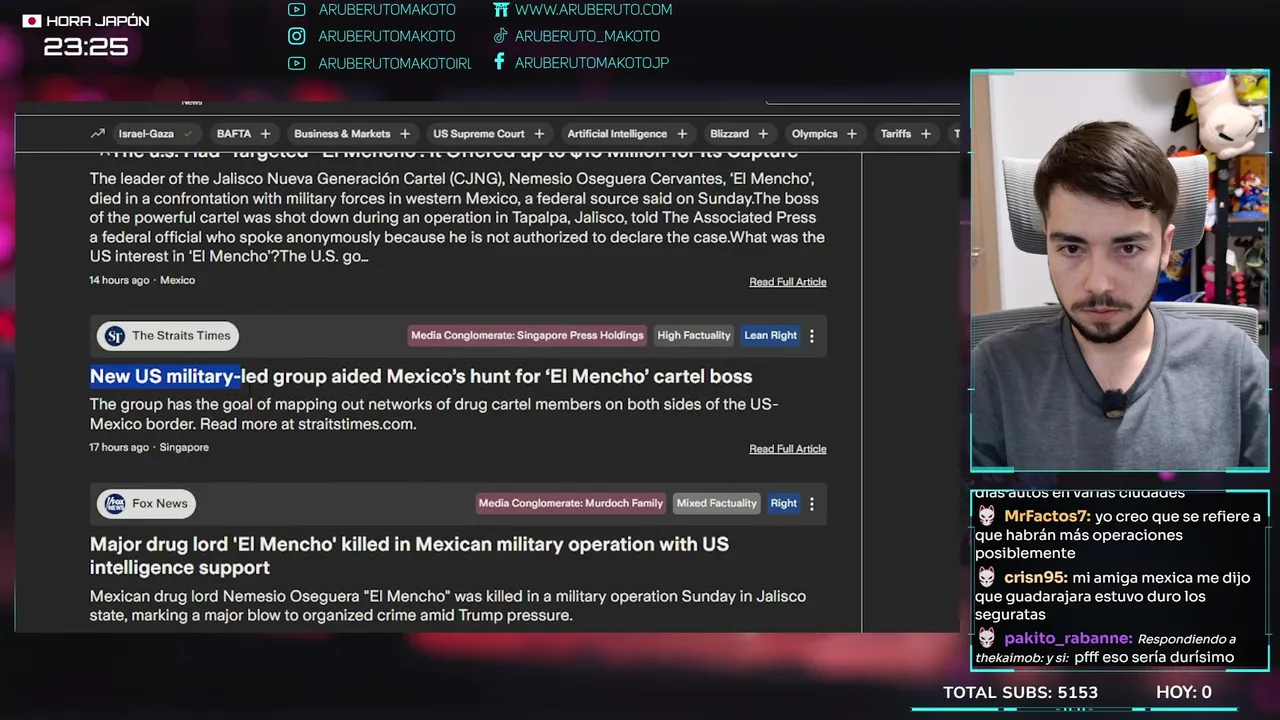Click the Fox News source badge
Image resolution: width=1280 pixels, height=720 pixels.
pos(146,504)
